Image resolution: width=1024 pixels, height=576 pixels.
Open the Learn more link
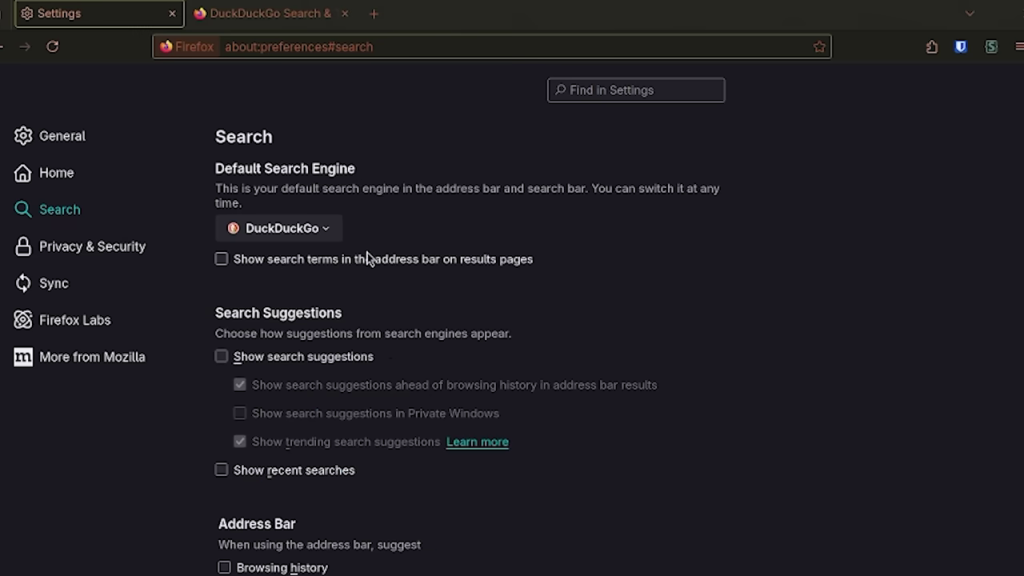pos(477,441)
